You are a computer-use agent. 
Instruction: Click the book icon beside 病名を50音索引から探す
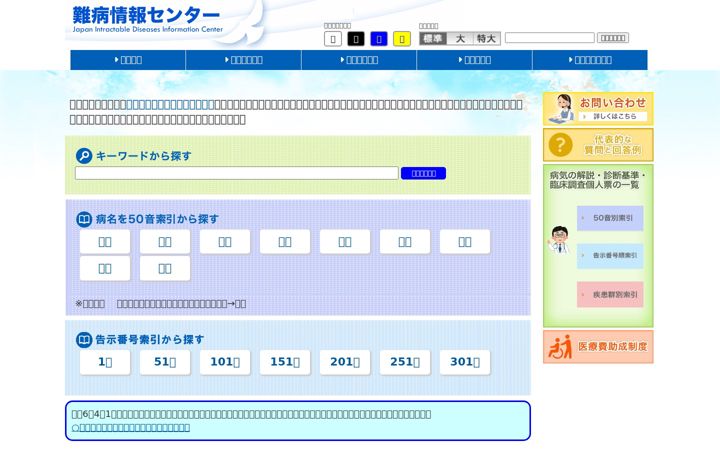coord(84,219)
